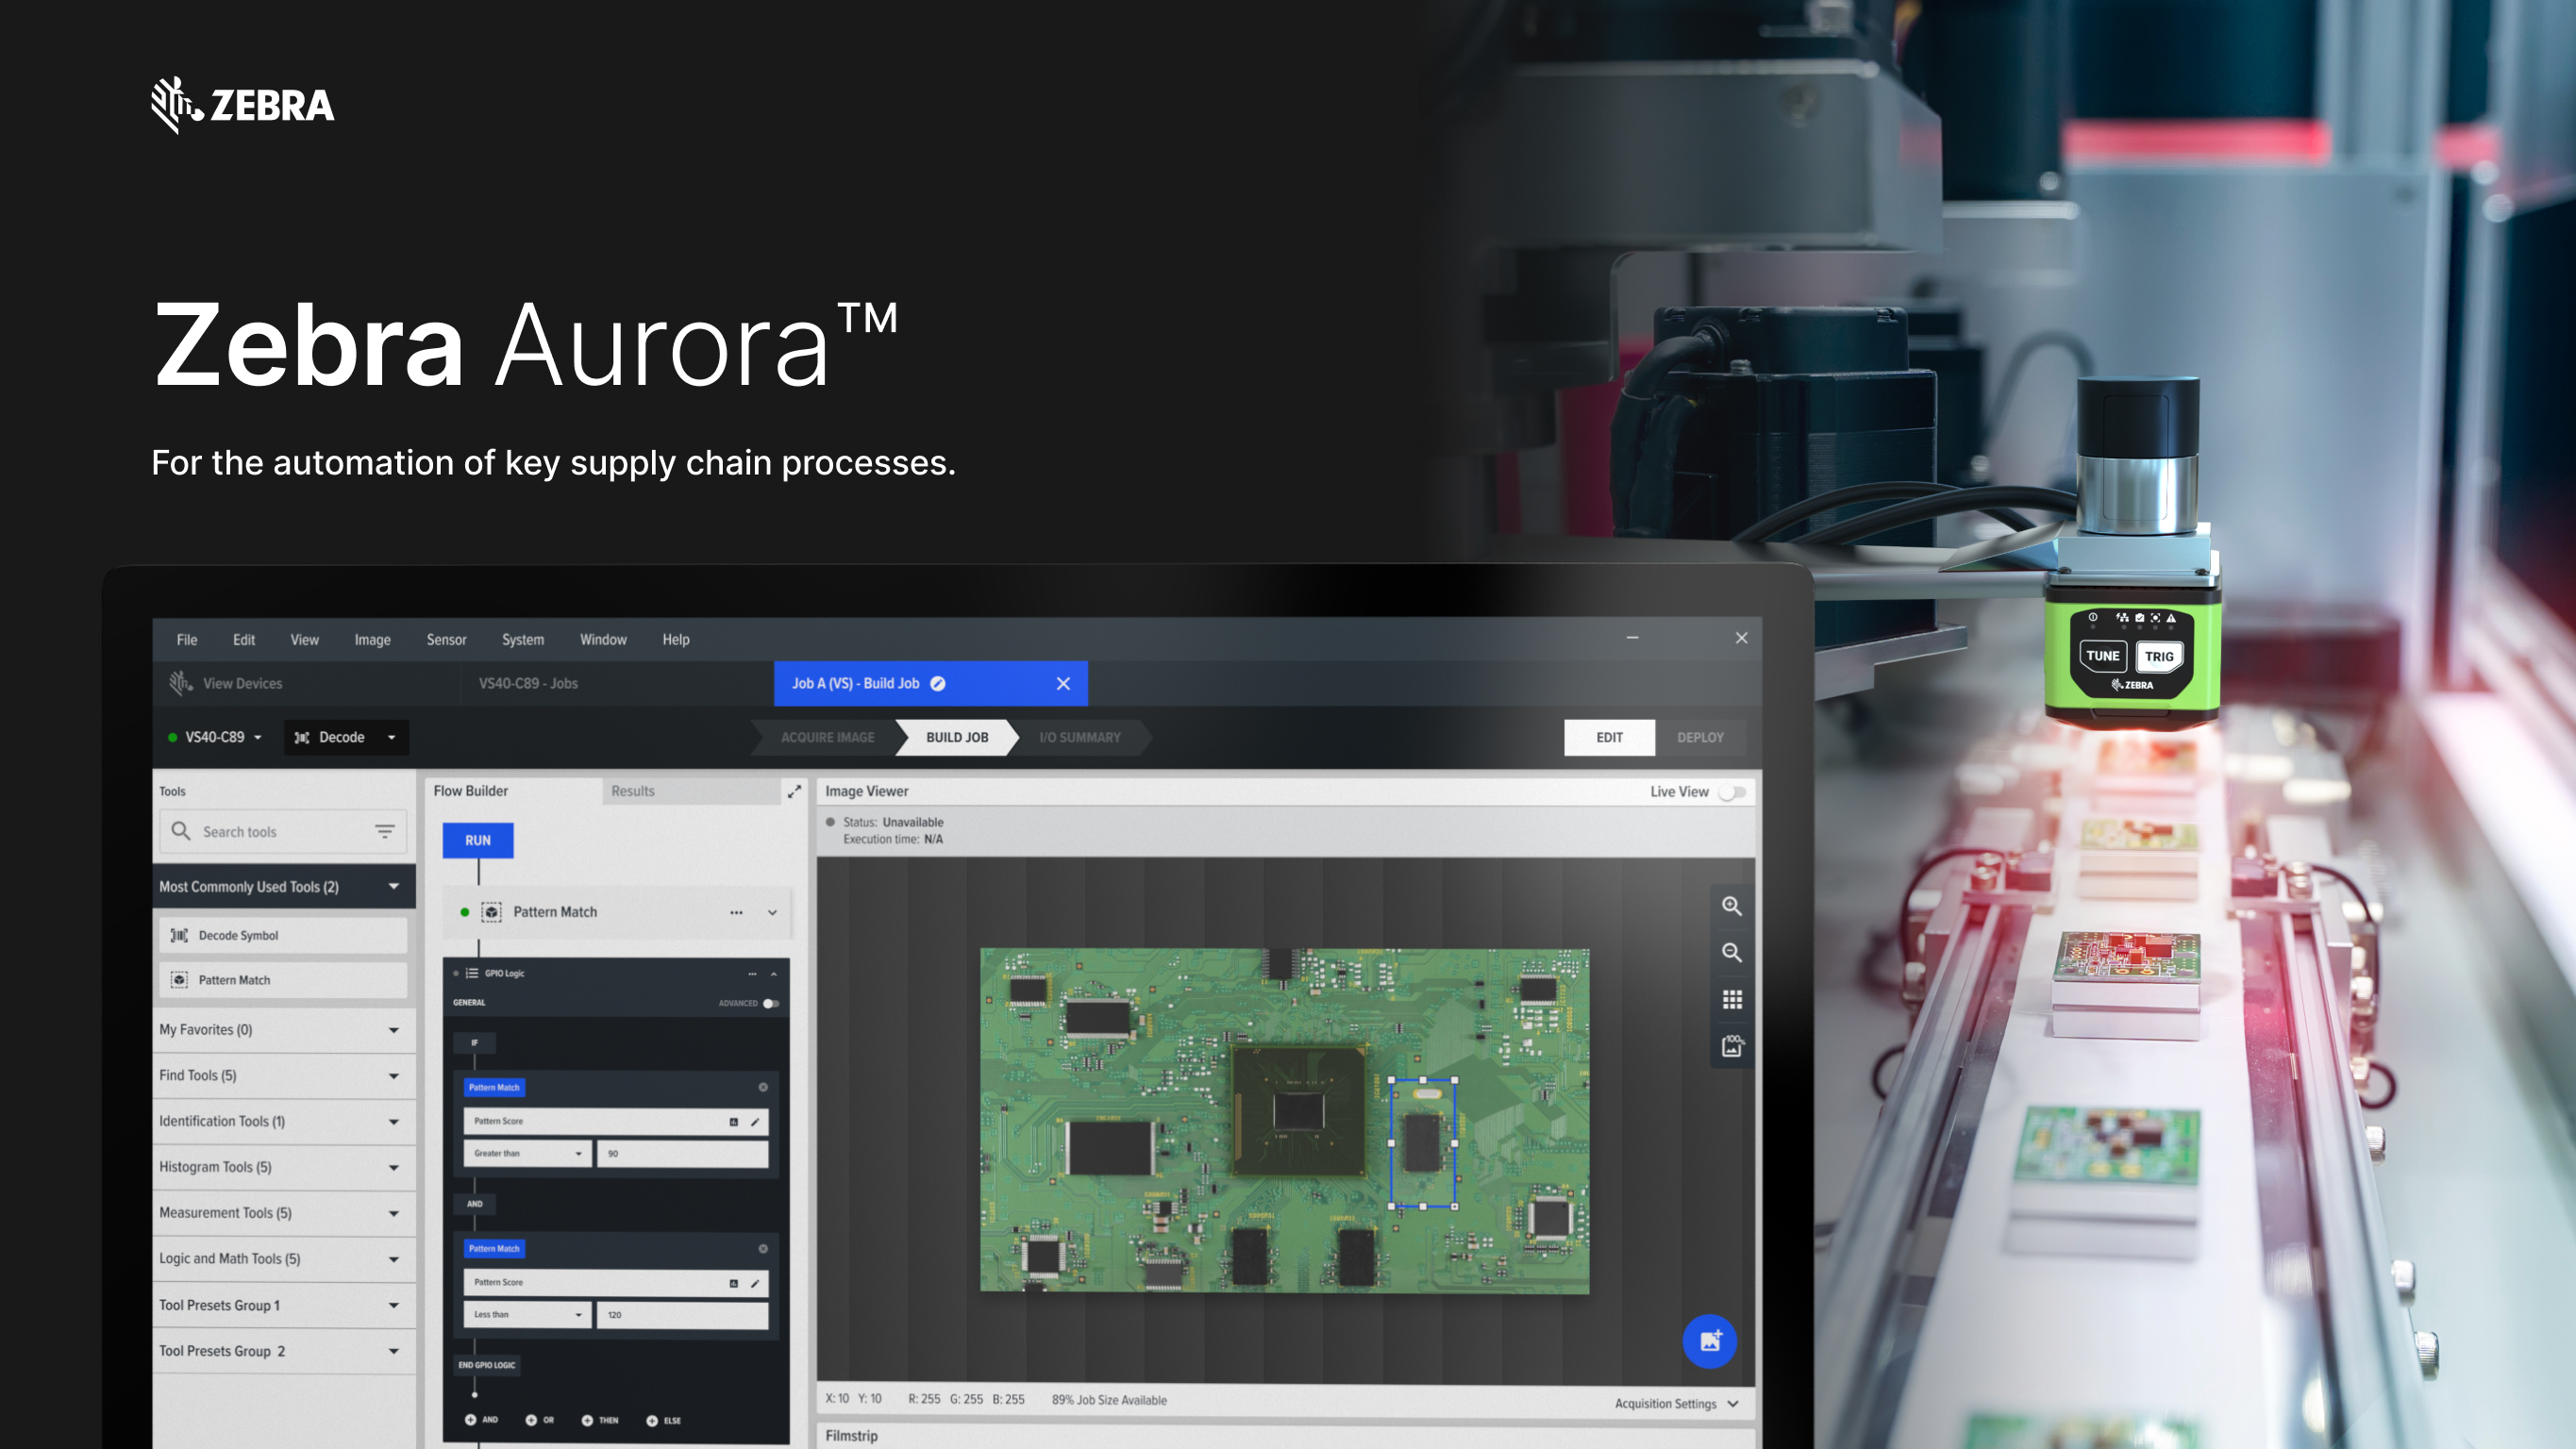Click the Decode barcode icon in the toolbar

point(302,737)
